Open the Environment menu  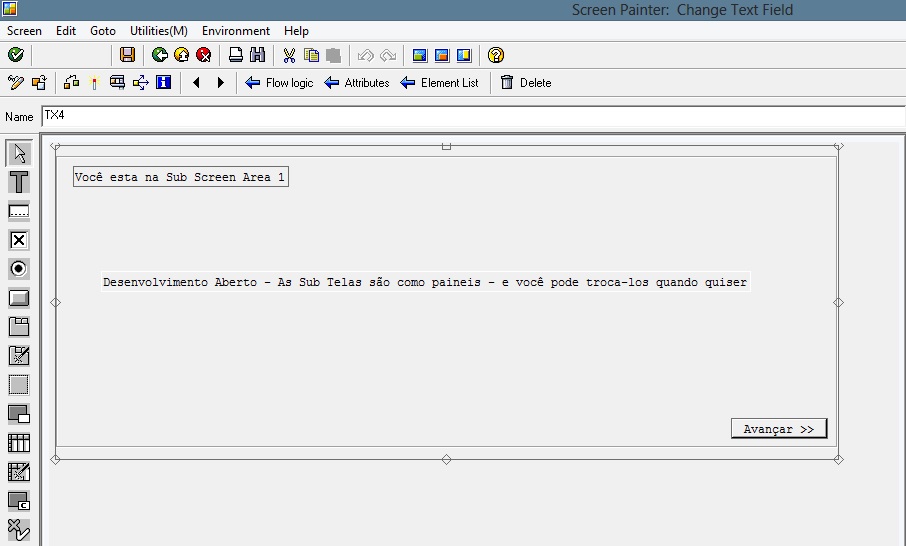(x=236, y=31)
